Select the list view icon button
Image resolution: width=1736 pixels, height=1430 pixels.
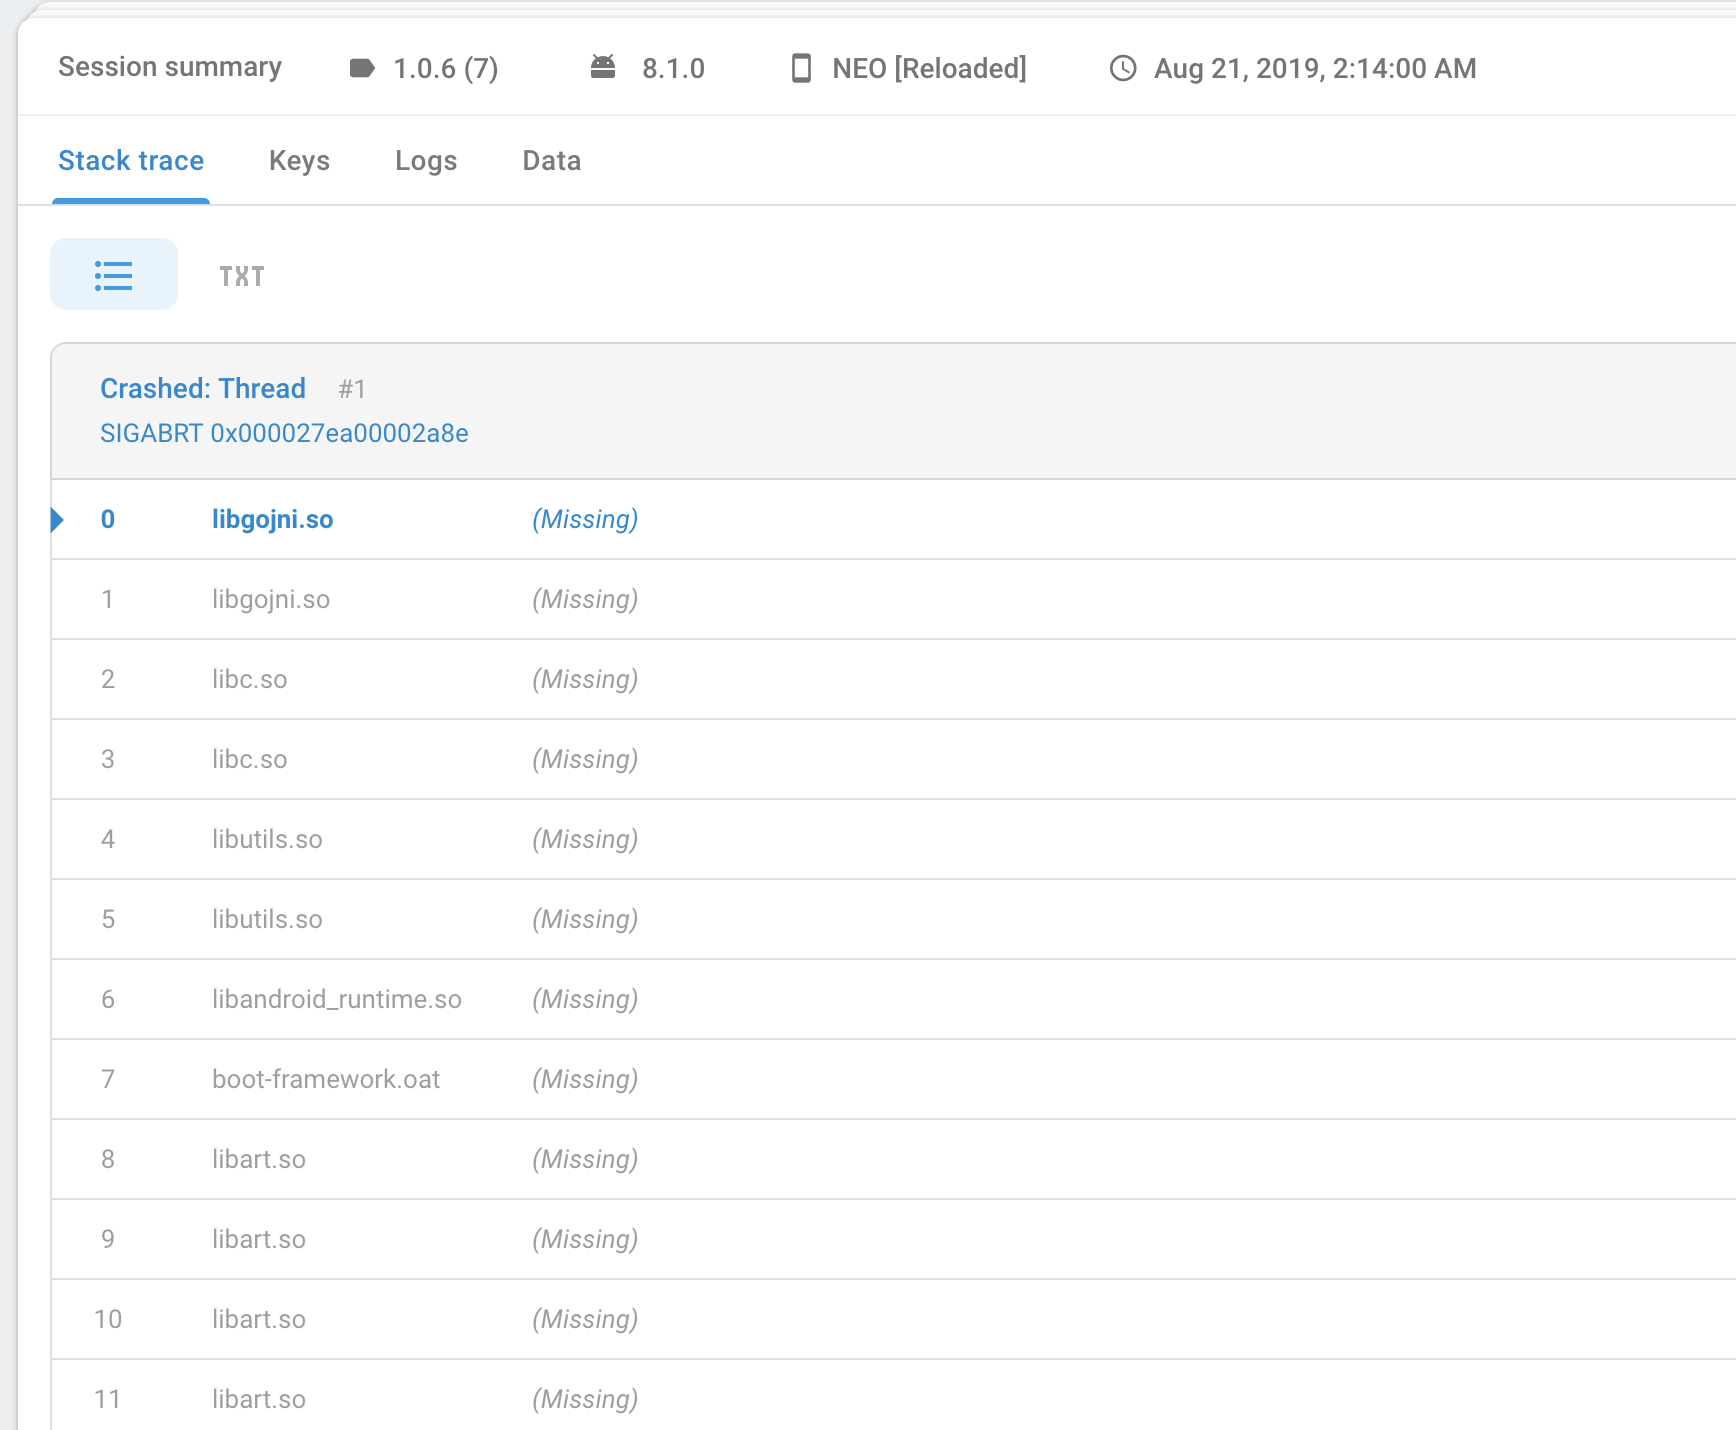coord(114,274)
